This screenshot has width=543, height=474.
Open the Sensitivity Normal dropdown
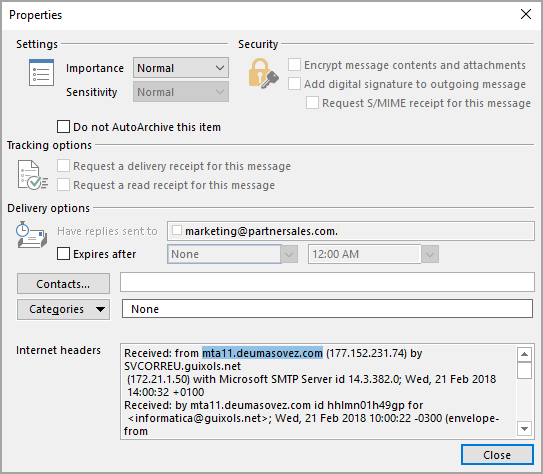181,92
